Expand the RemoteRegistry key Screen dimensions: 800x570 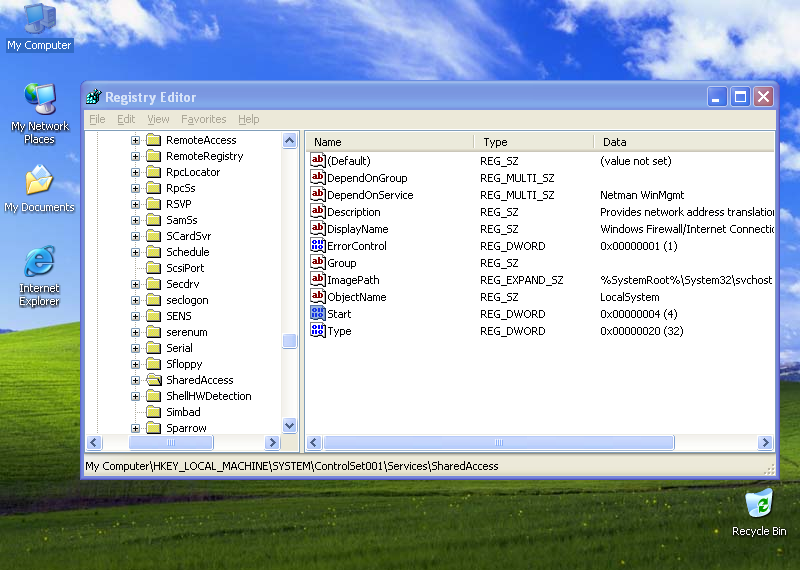pyautogui.click(x=135, y=156)
